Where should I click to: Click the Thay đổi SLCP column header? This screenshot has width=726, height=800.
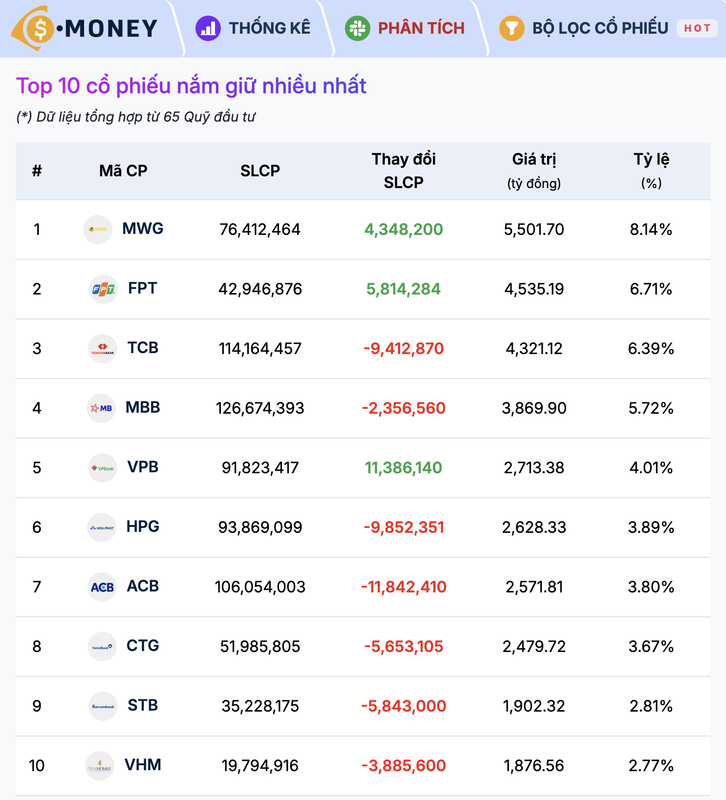pos(404,171)
